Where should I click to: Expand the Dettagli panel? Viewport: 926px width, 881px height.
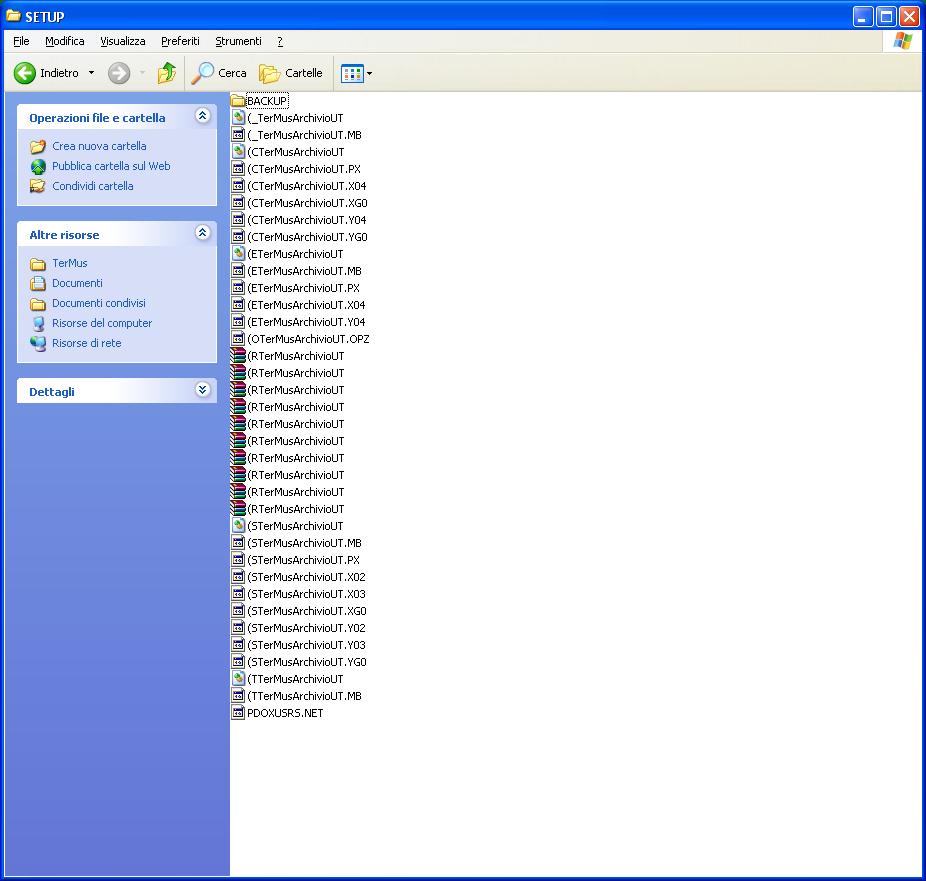point(203,391)
